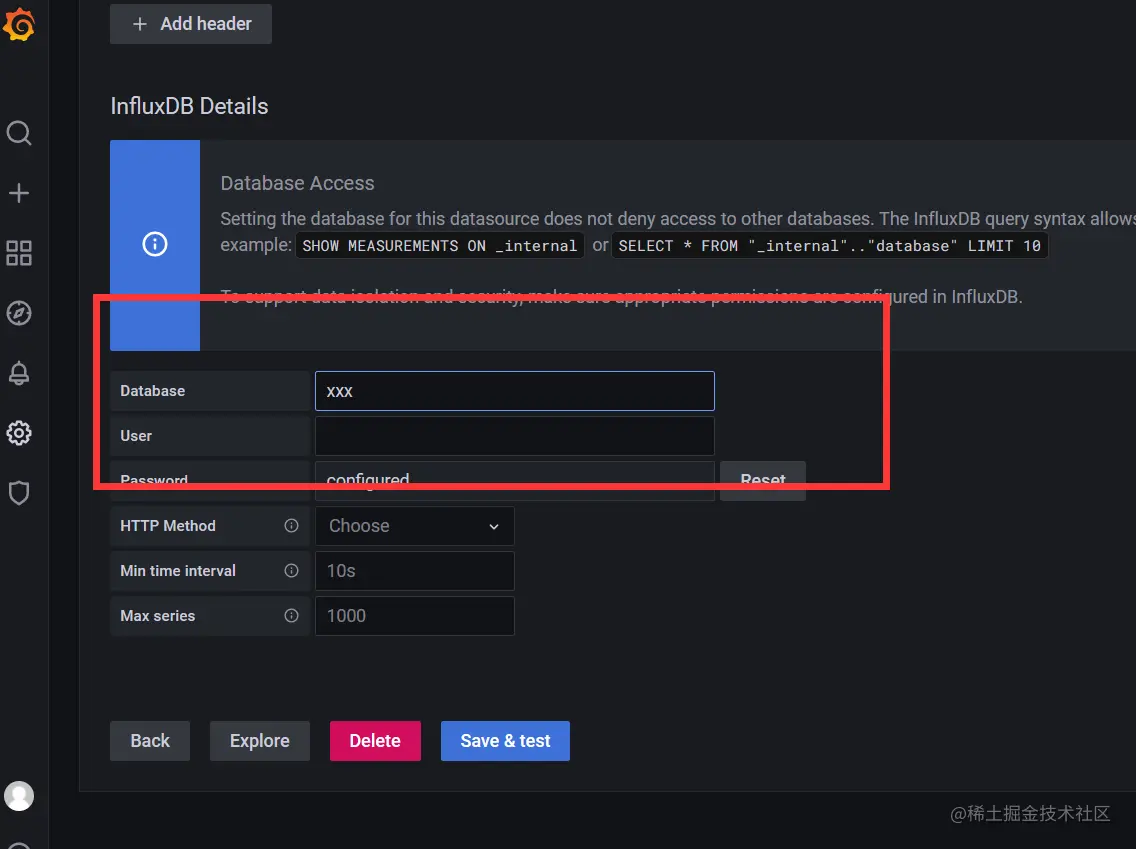
Task: Show the Min time interval info icon
Action: [291, 571]
